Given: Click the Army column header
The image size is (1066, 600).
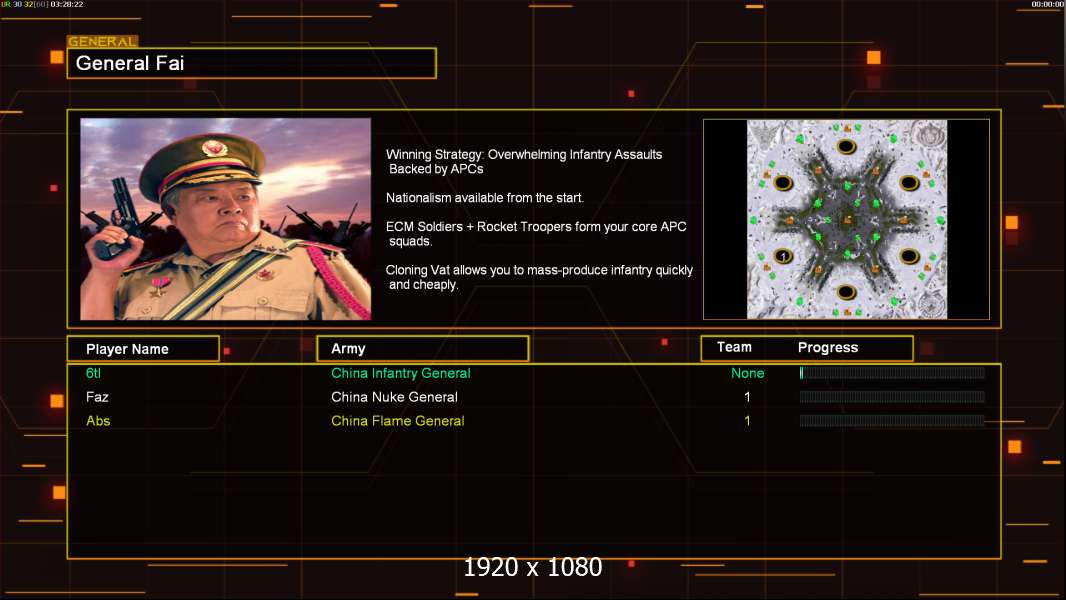Looking at the screenshot, I should pyautogui.click(x=423, y=349).
